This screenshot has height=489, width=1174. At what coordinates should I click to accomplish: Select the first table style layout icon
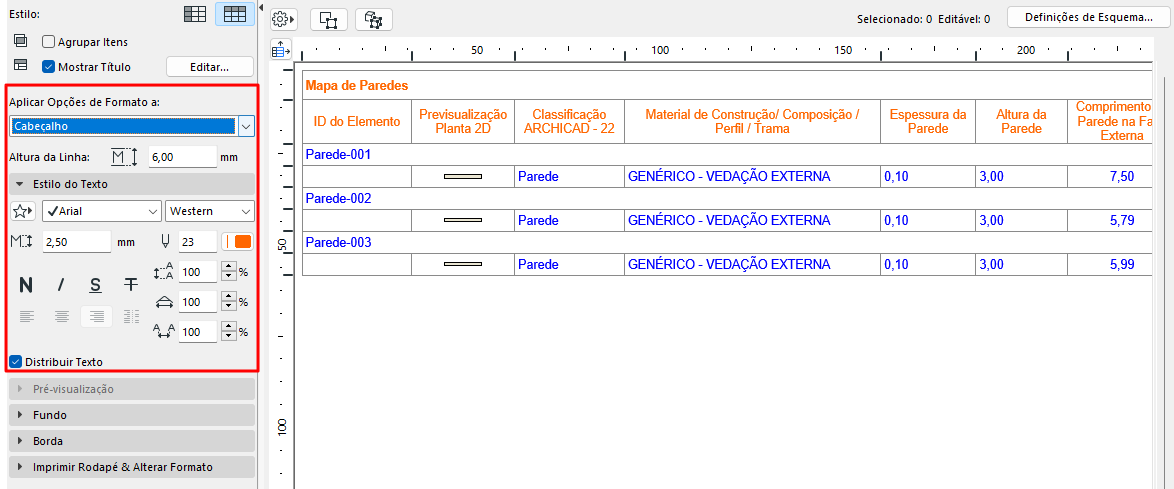(x=195, y=13)
